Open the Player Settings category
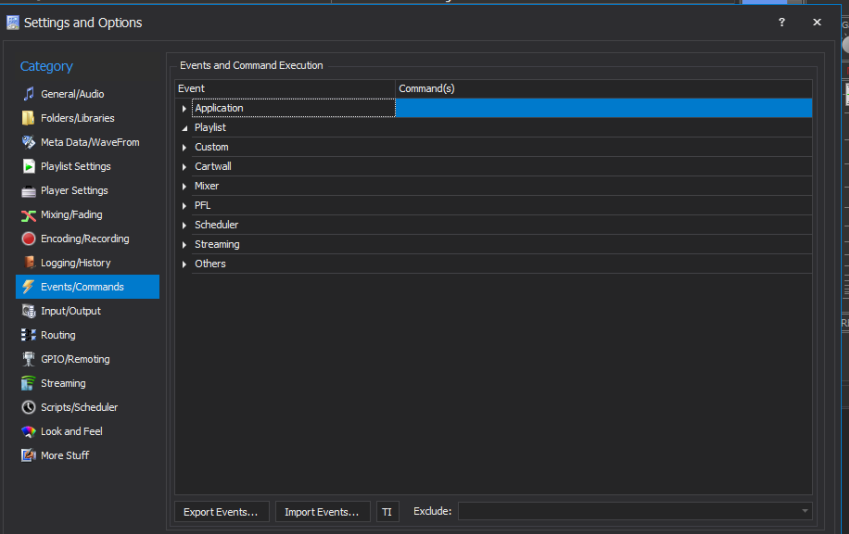Image resolution: width=849 pixels, height=534 pixels. pos(74,191)
